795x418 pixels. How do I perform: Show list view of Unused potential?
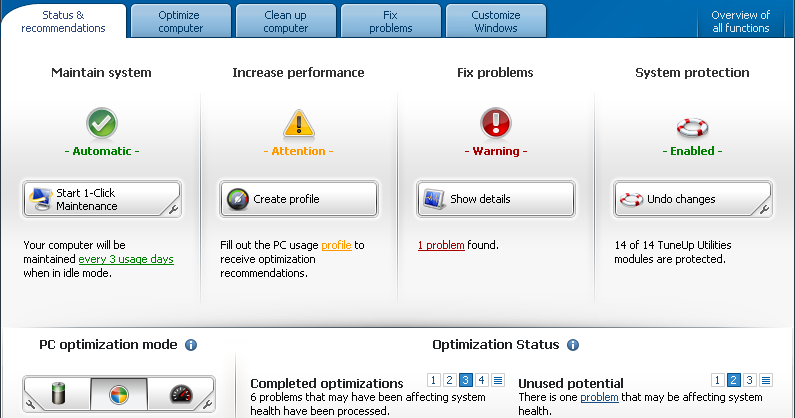click(766, 380)
